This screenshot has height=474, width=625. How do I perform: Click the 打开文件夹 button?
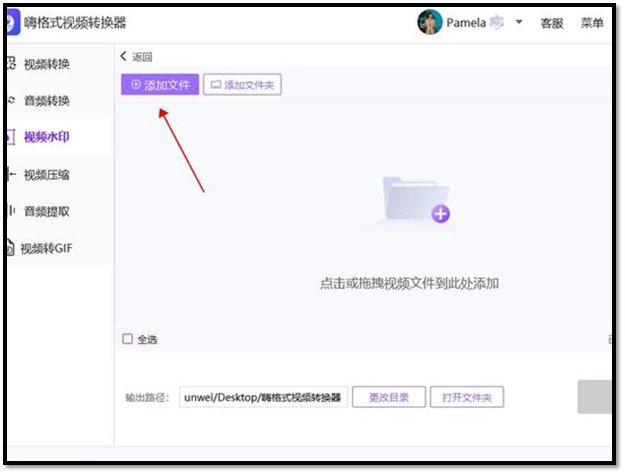coord(467,397)
